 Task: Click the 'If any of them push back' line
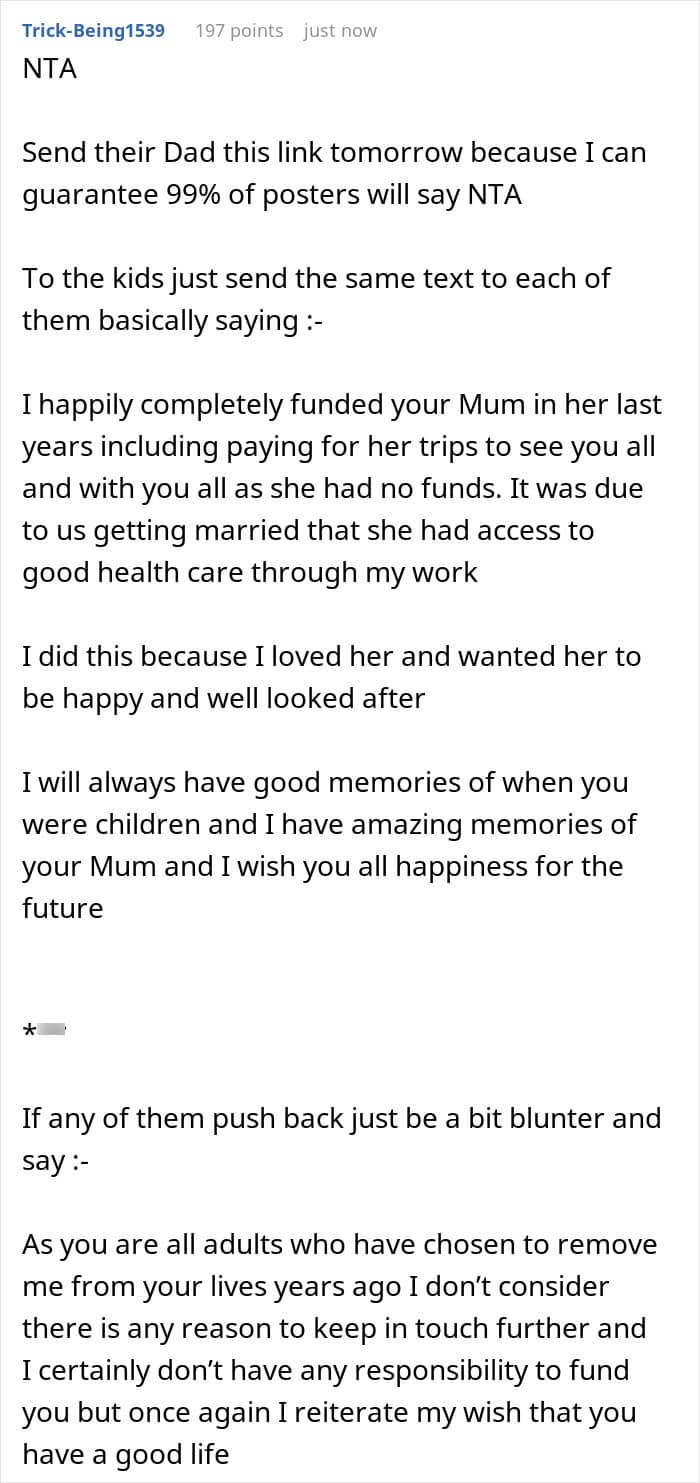pos(341,1119)
